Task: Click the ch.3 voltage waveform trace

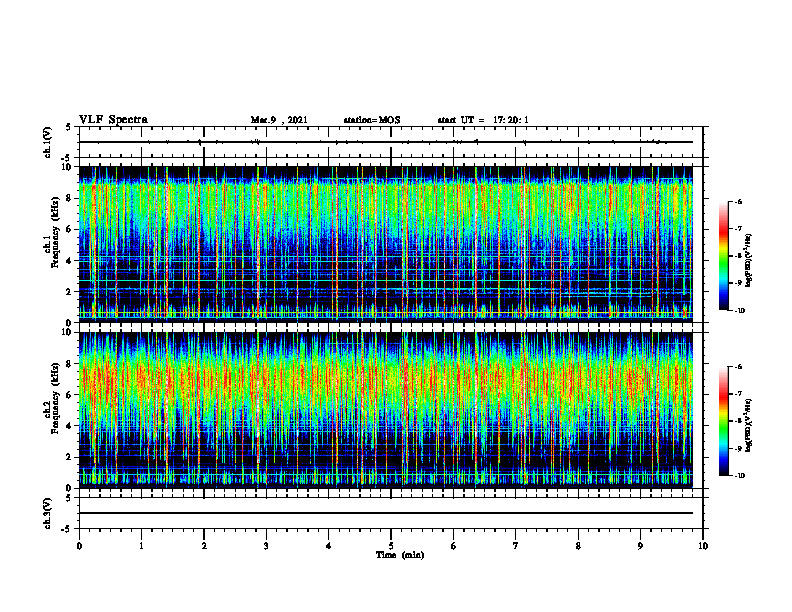Action: tap(385, 513)
